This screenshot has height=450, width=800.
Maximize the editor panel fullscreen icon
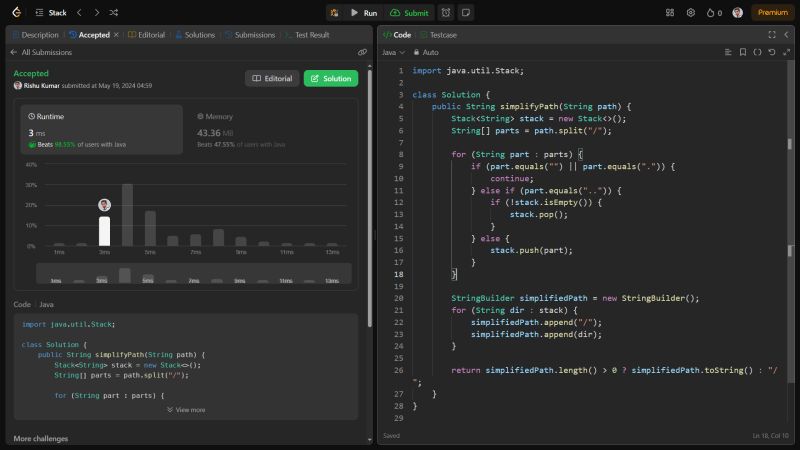pyautogui.click(x=772, y=35)
